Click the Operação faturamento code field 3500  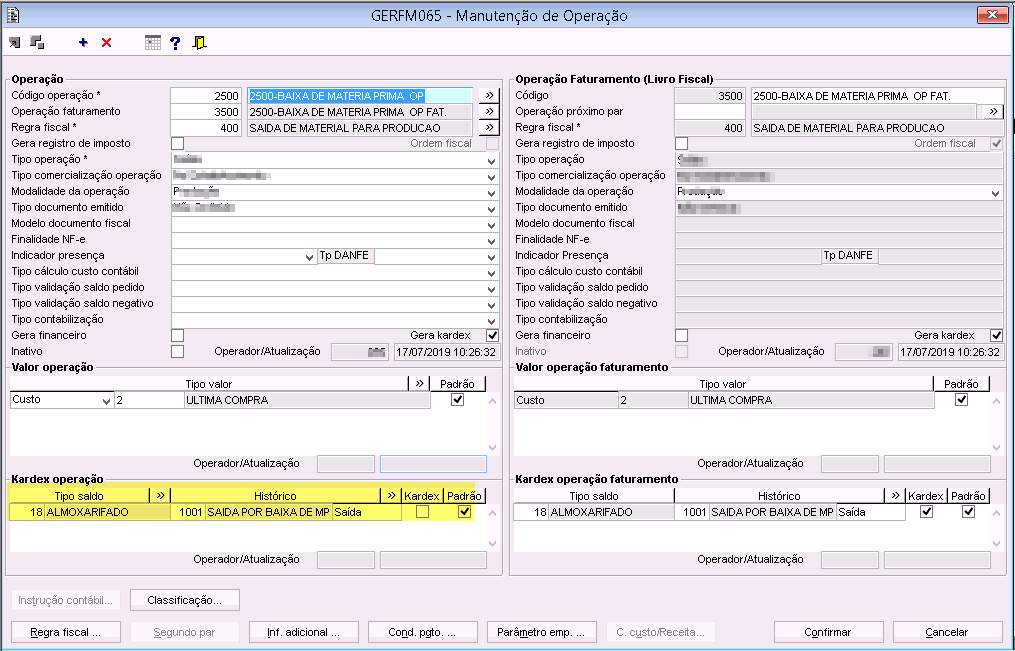click(206, 112)
